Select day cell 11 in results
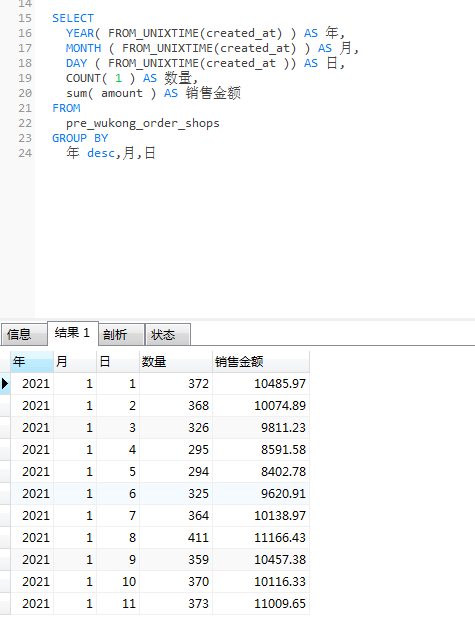This screenshot has height=631, width=475. pos(118,604)
